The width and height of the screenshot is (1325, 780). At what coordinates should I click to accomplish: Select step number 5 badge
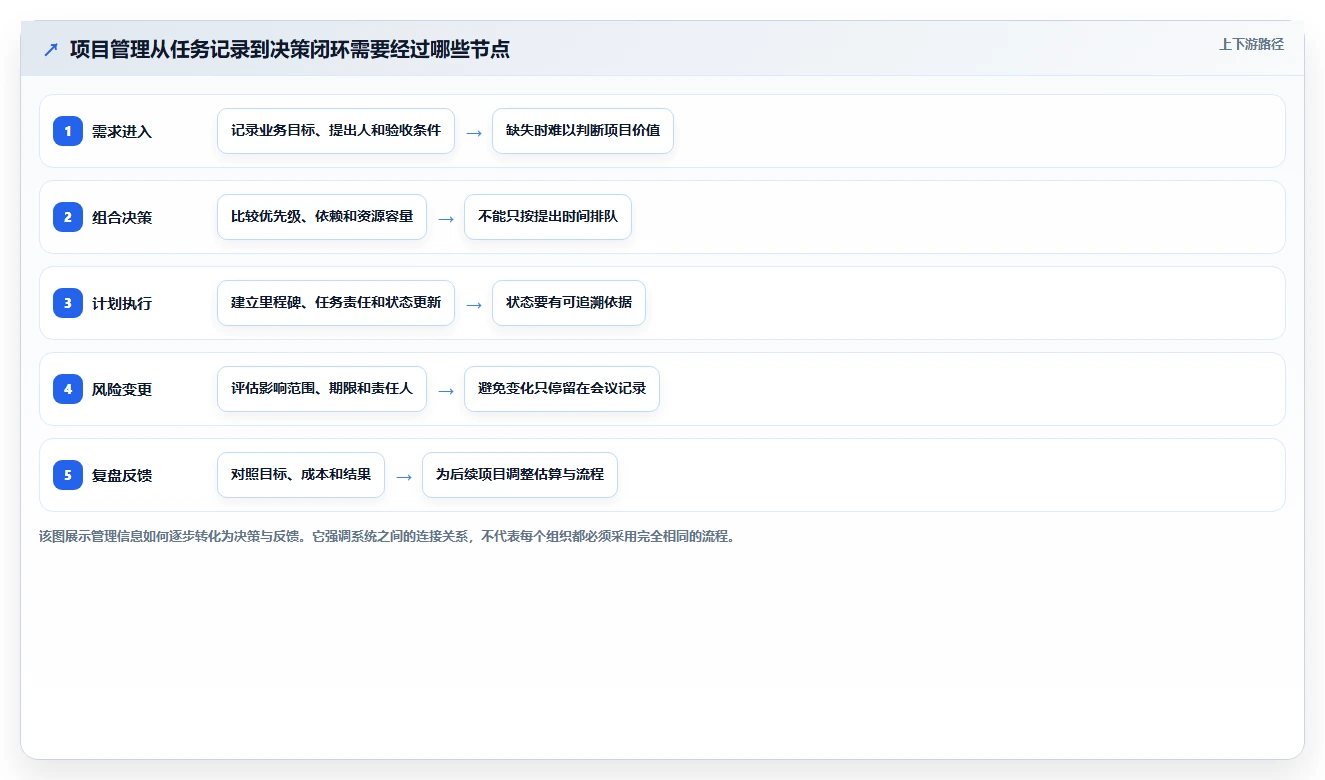[68, 475]
